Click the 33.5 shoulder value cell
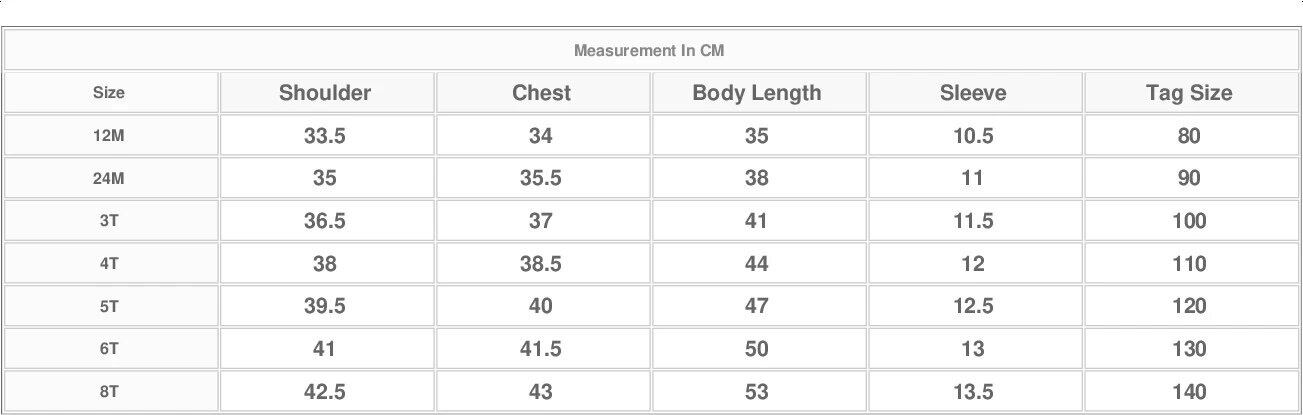Viewport: 1303px width, 415px height. point(325,136)
